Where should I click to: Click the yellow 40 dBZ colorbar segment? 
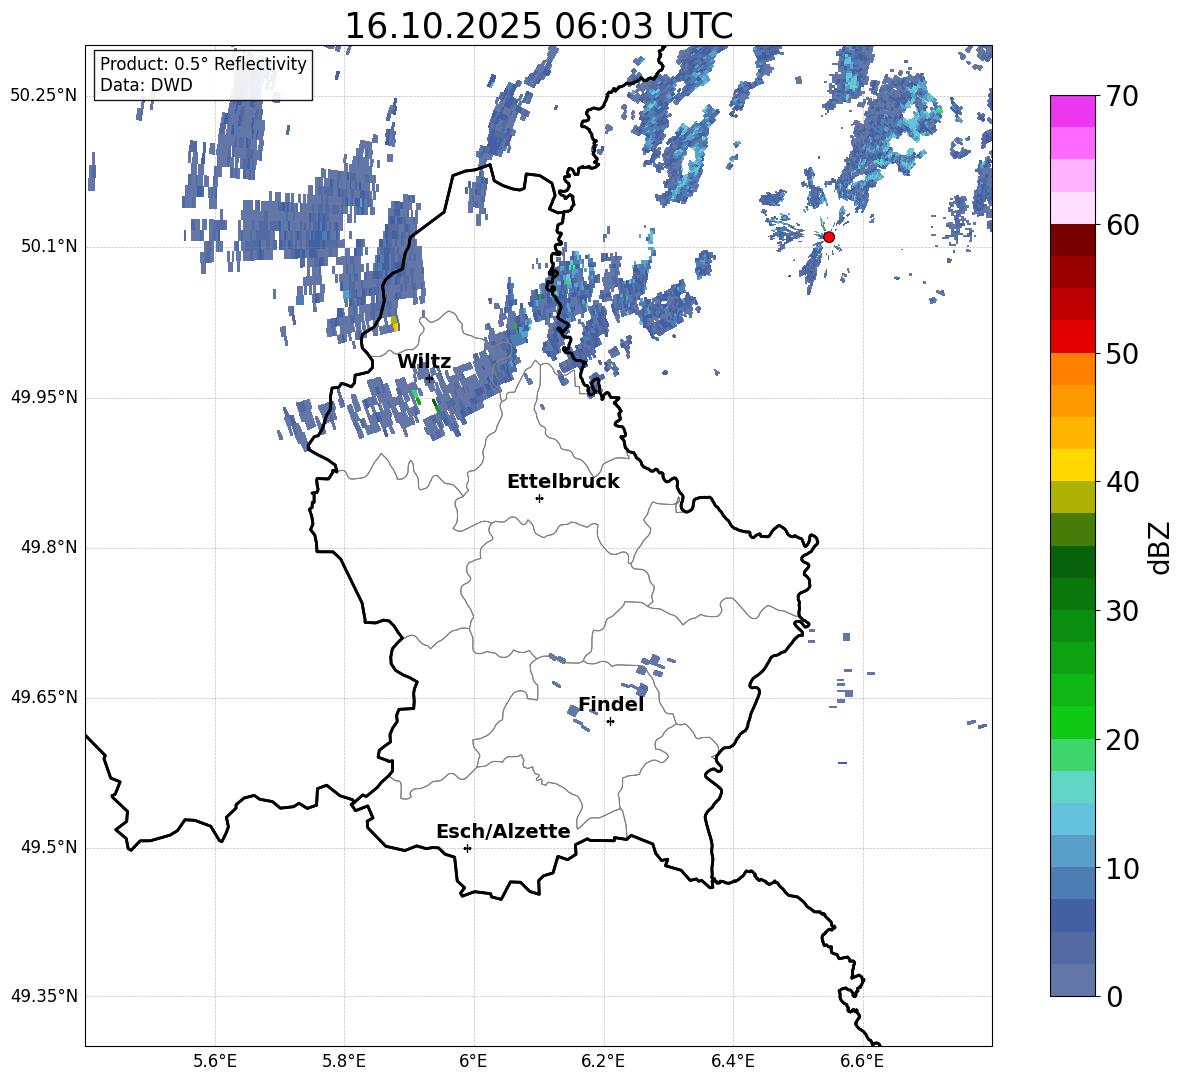pos(1072,466)
